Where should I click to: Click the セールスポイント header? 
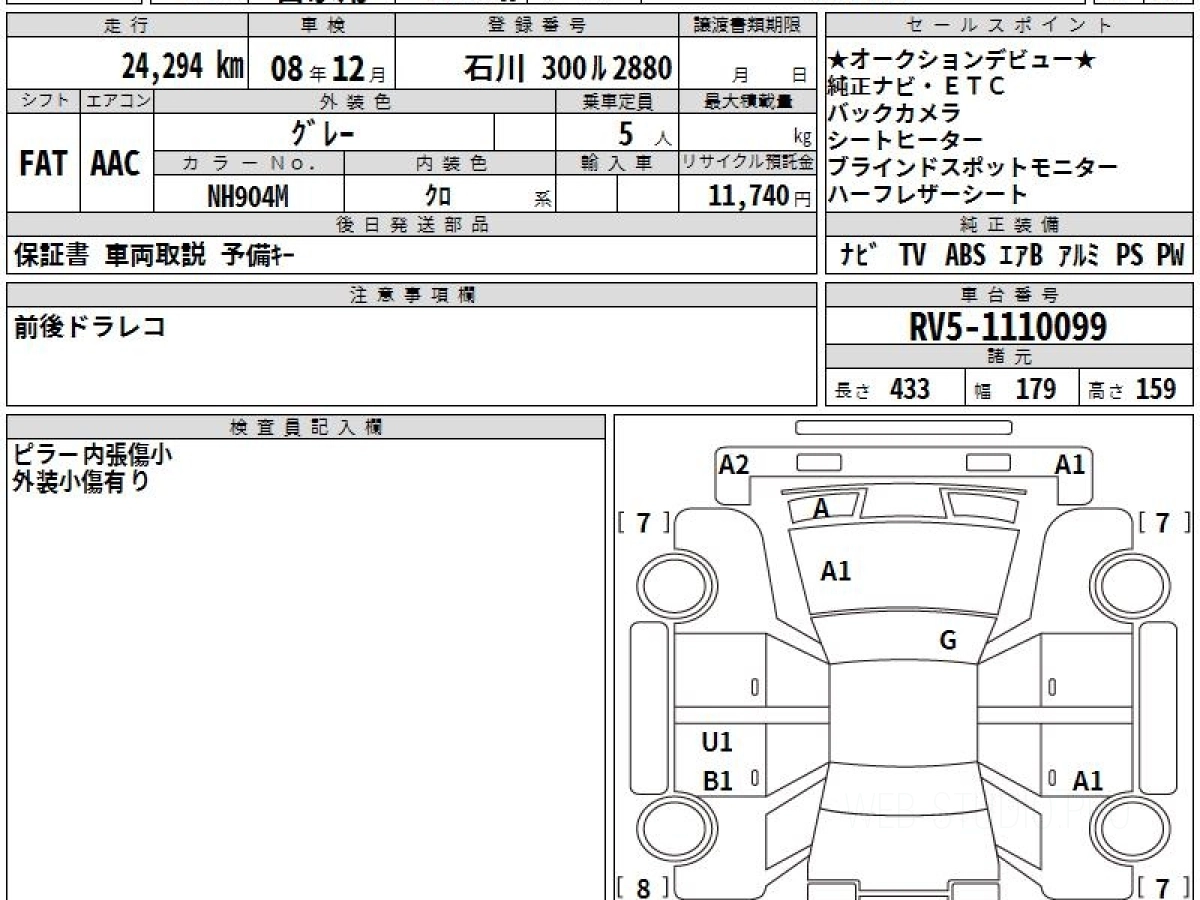[1010, 26]
